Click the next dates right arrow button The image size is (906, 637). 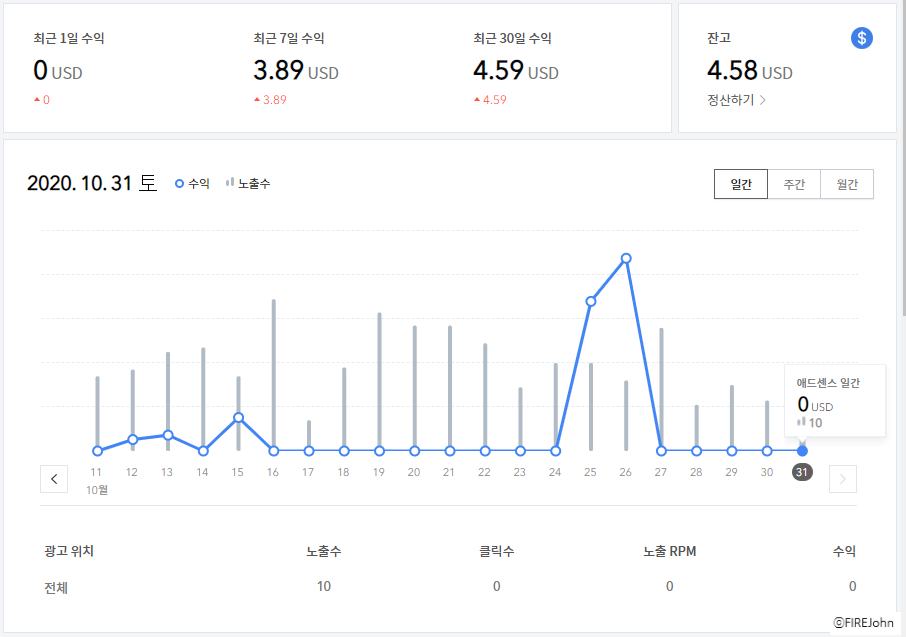(842, 479)
